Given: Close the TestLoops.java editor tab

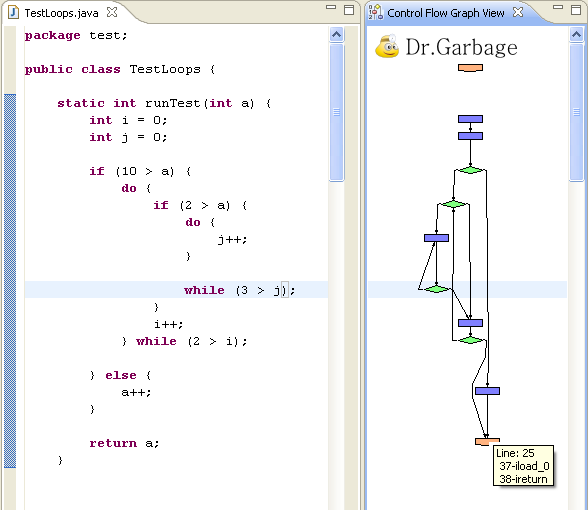Looking at the screenshot, I should (x=112, y=12).
